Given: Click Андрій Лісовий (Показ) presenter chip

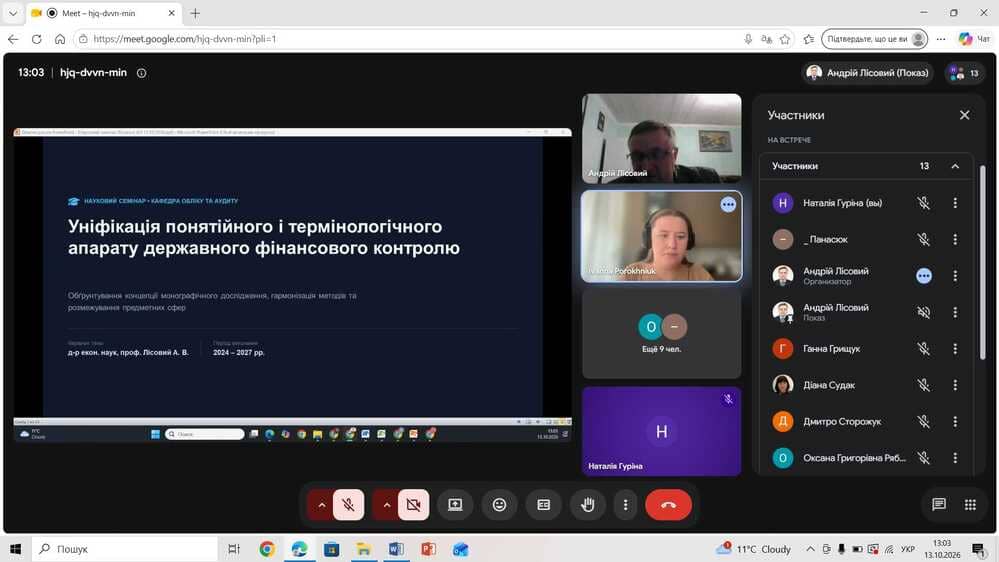Looking at the screenshot, I should [867, 73].
